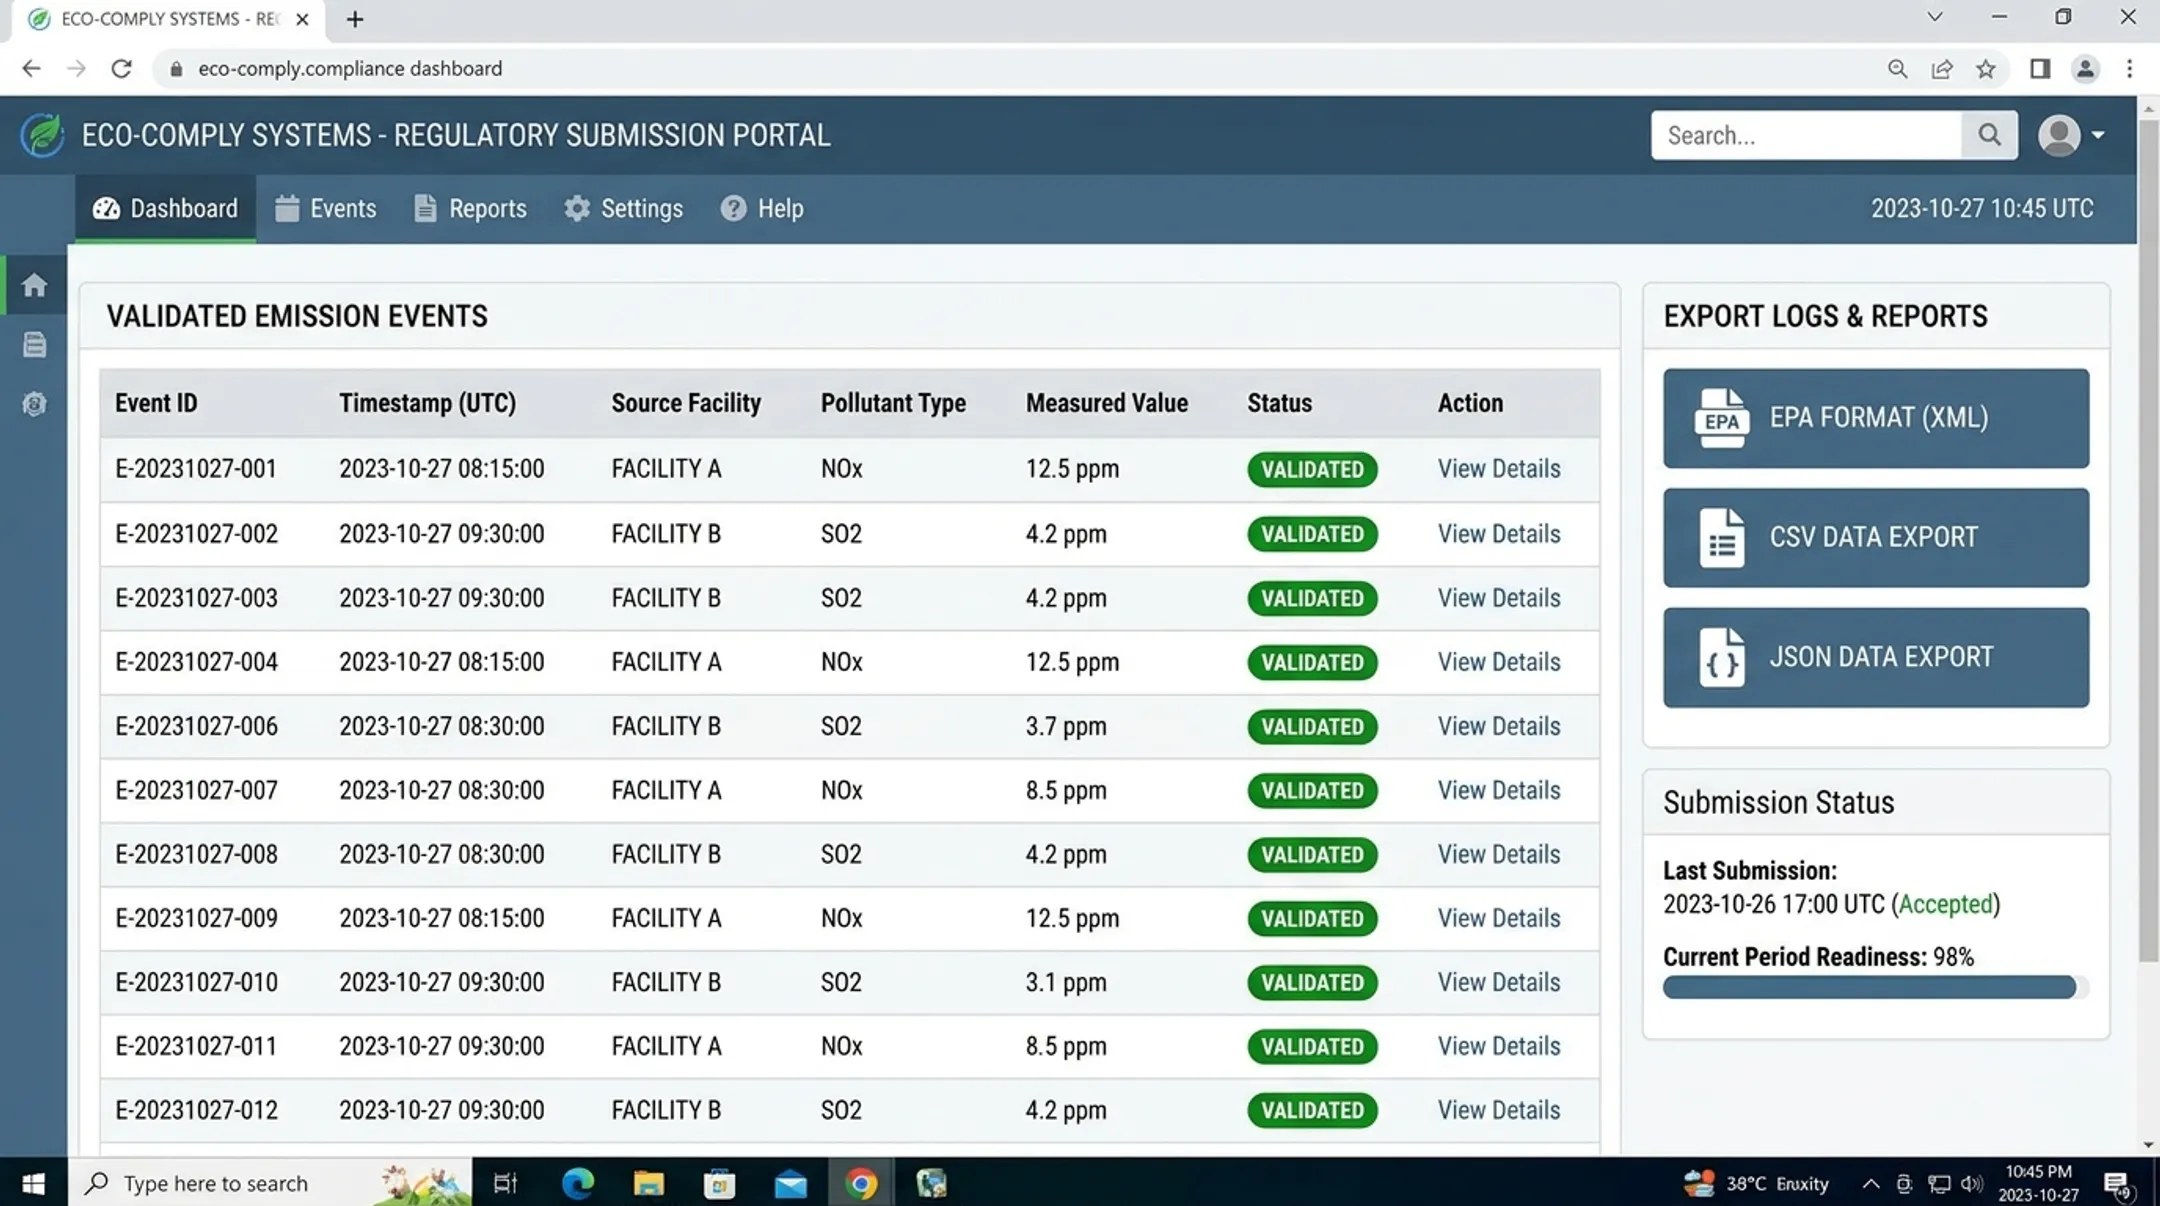
Task: Open the Home sidebar icon
Action: [x=35, y=285]
